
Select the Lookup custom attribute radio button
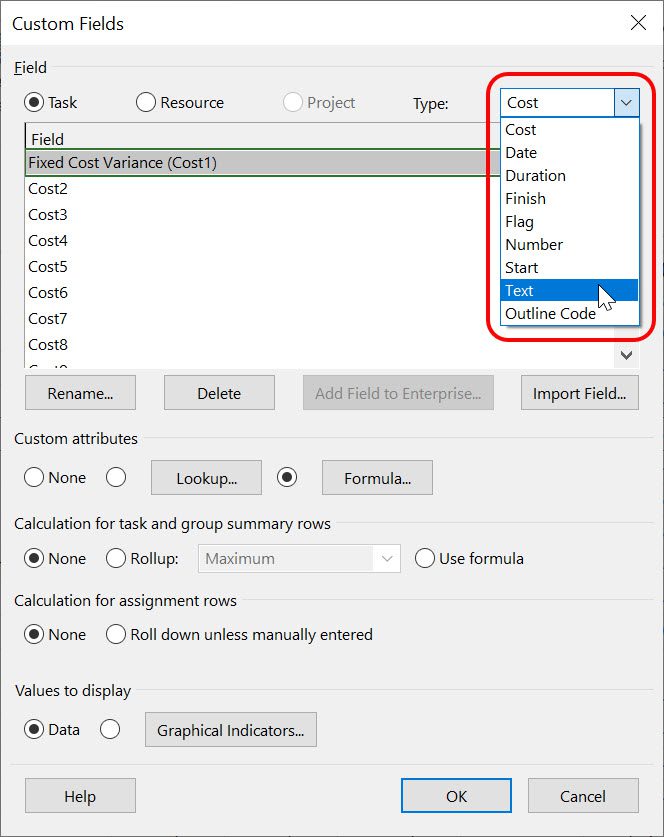coord(116,477)
